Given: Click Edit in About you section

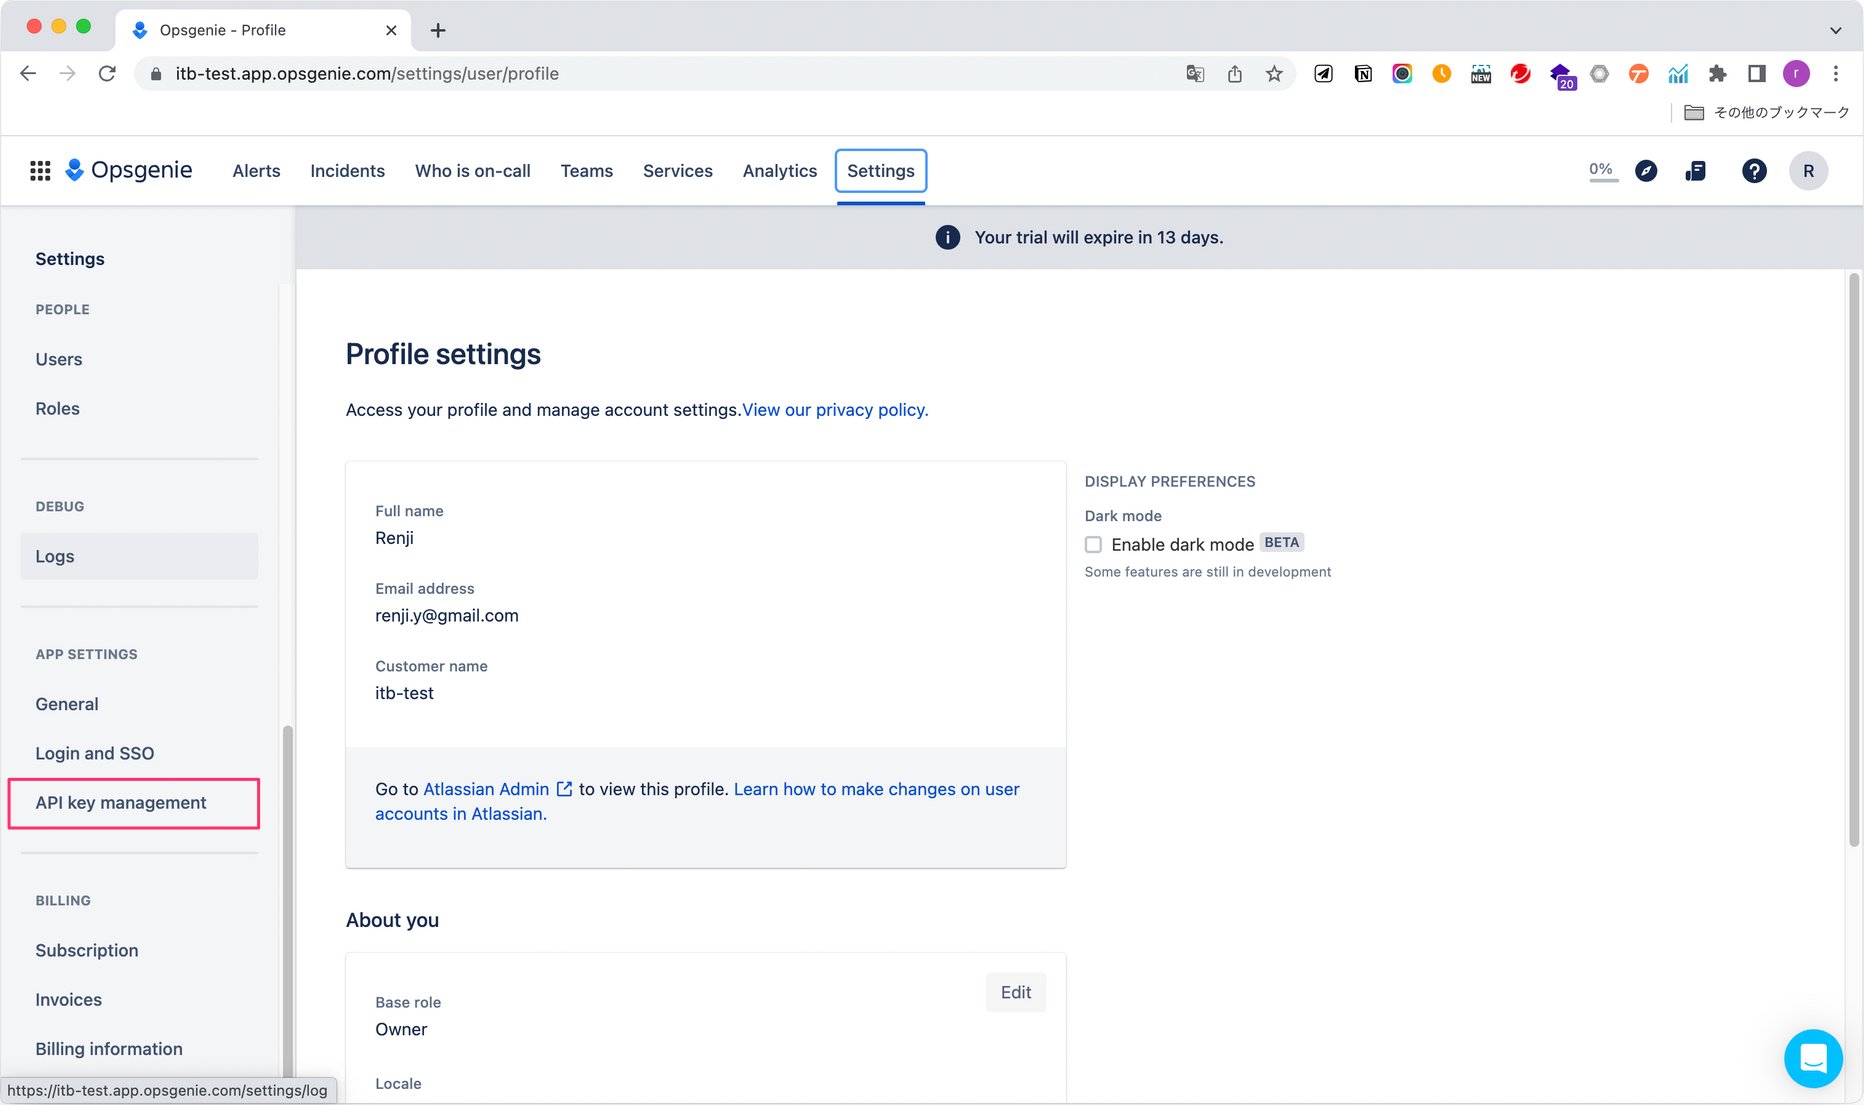Looking at the screenshot, I should click(x=1015, y=992).
